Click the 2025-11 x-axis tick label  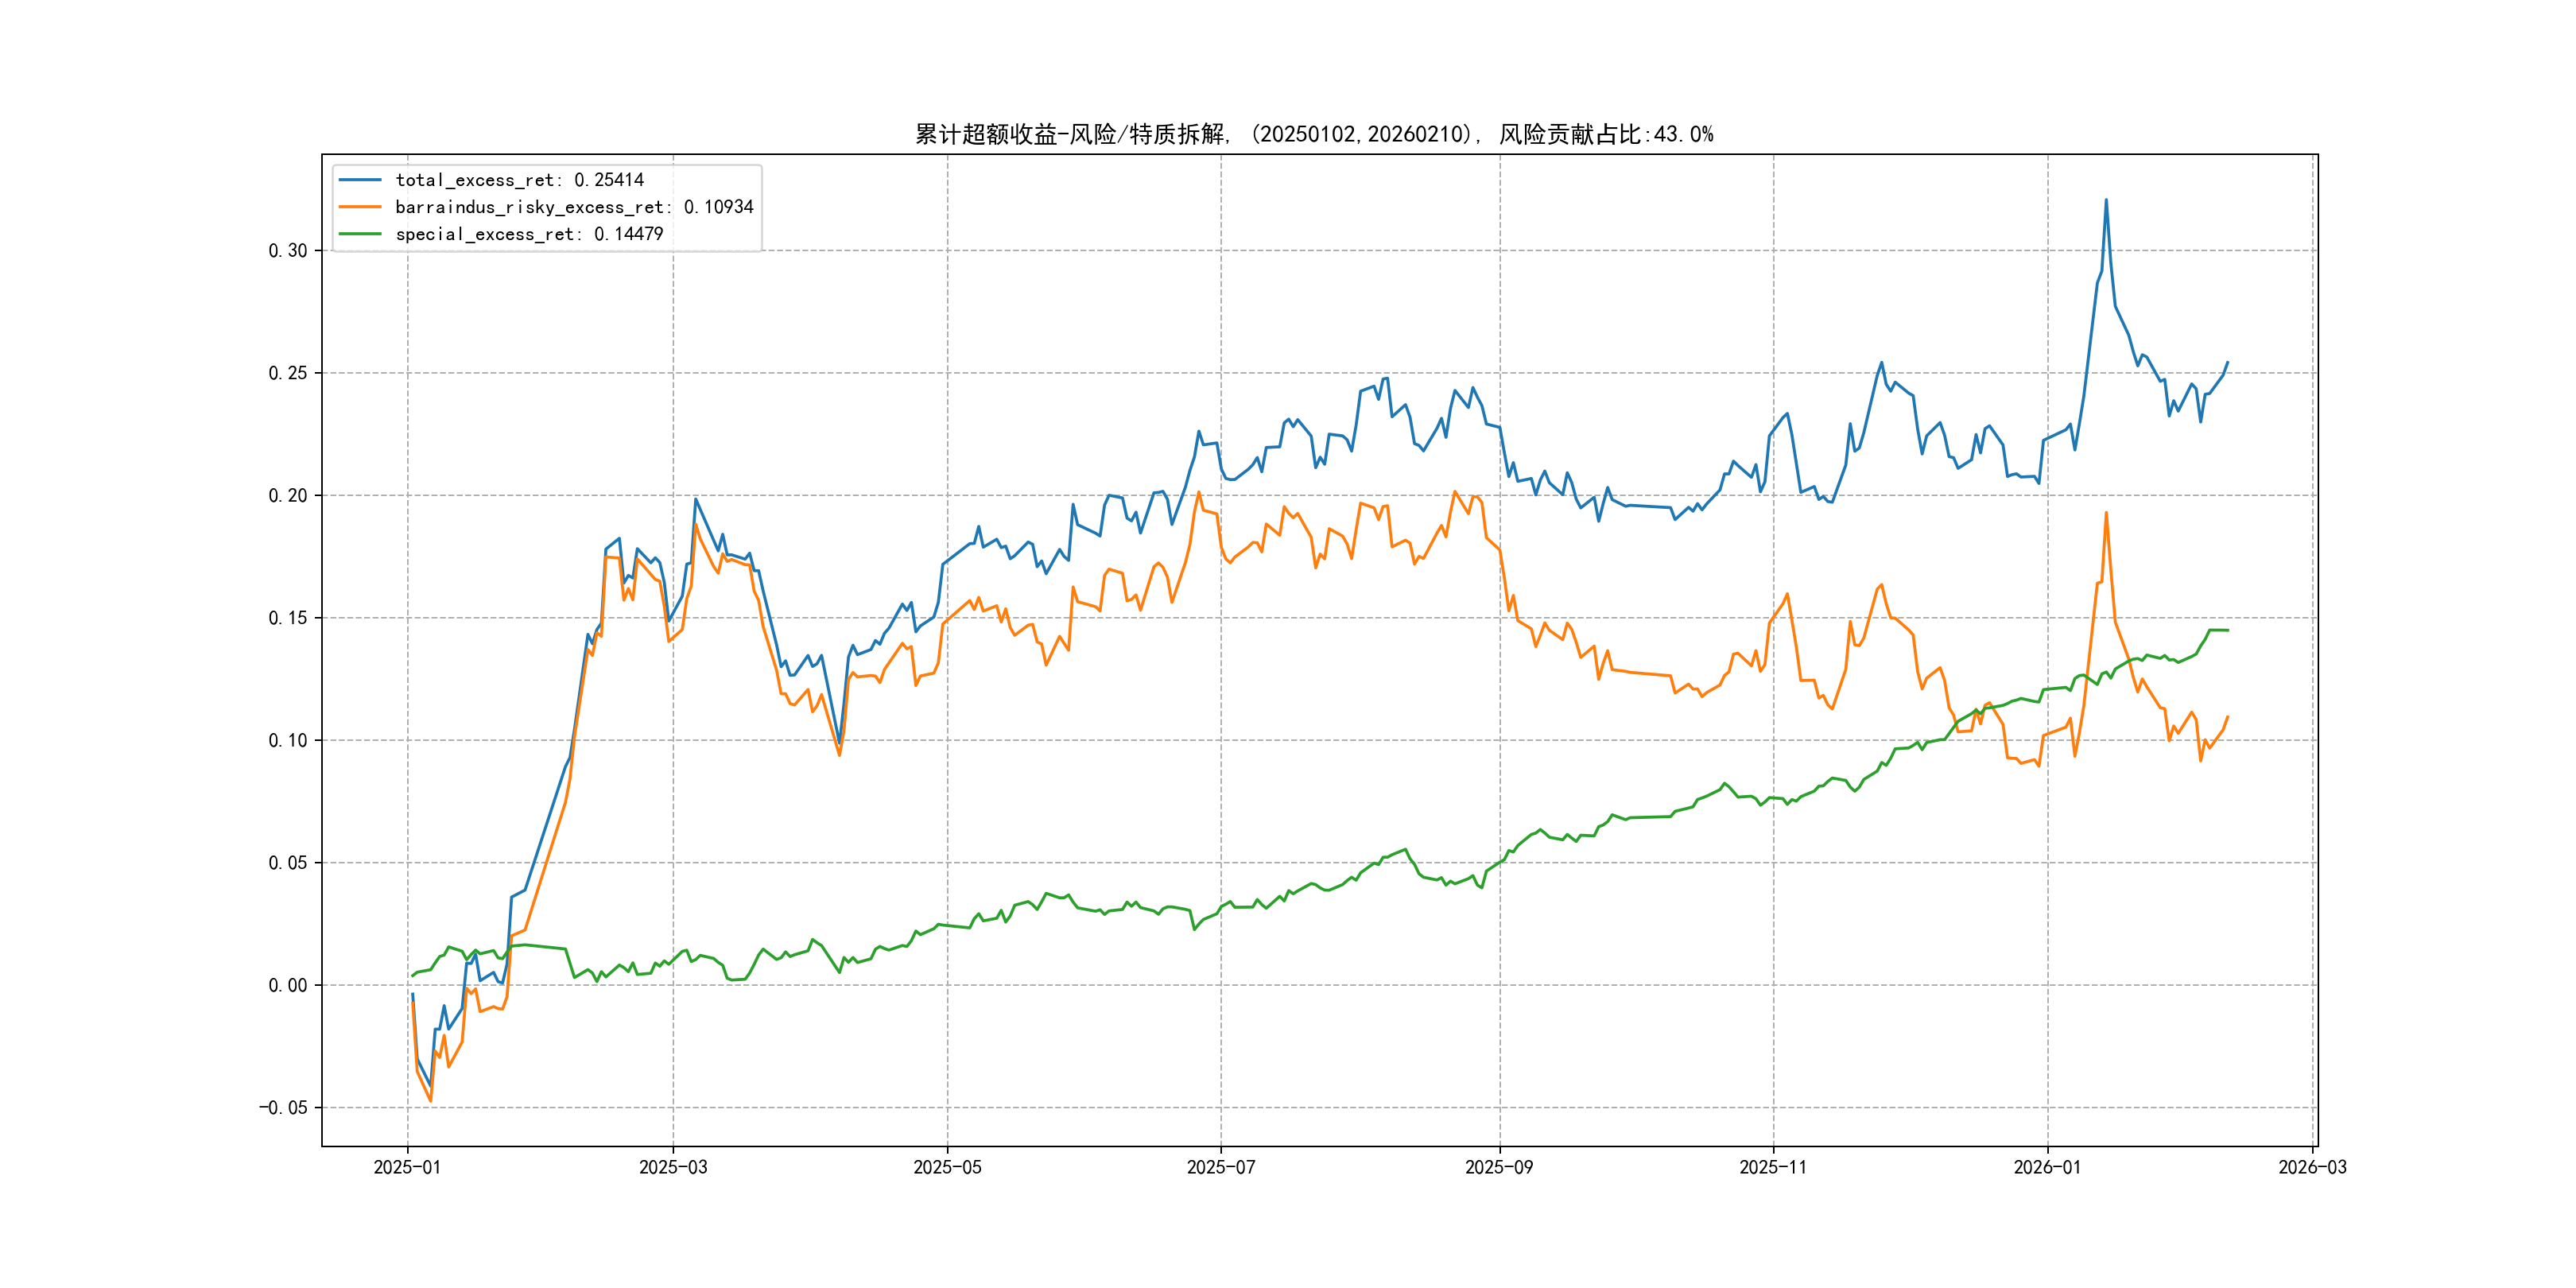point(1773,1167)
